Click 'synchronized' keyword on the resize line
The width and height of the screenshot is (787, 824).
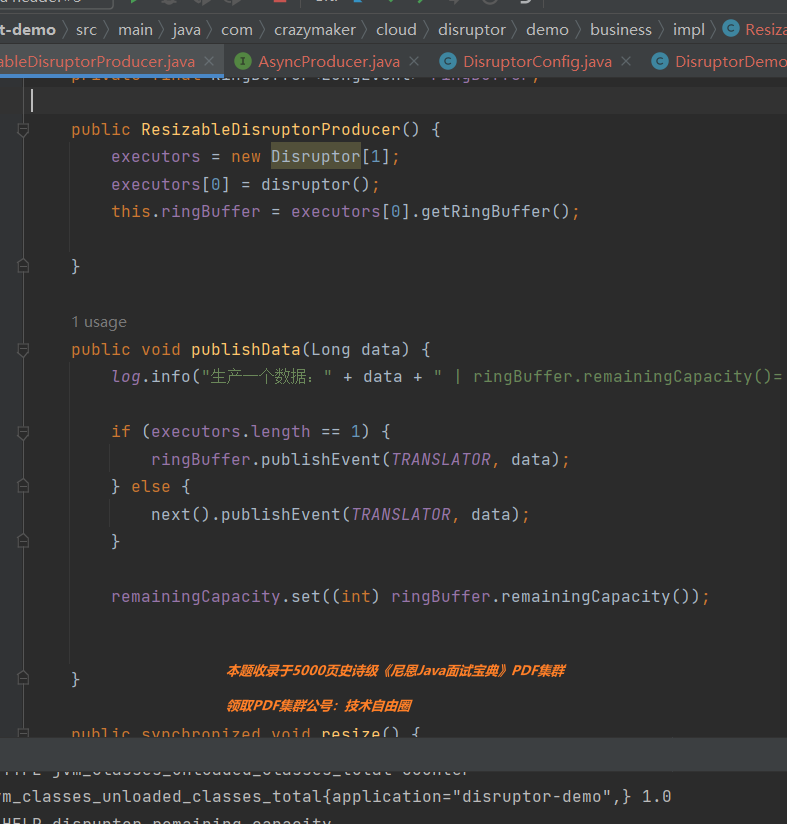(201, 732)
